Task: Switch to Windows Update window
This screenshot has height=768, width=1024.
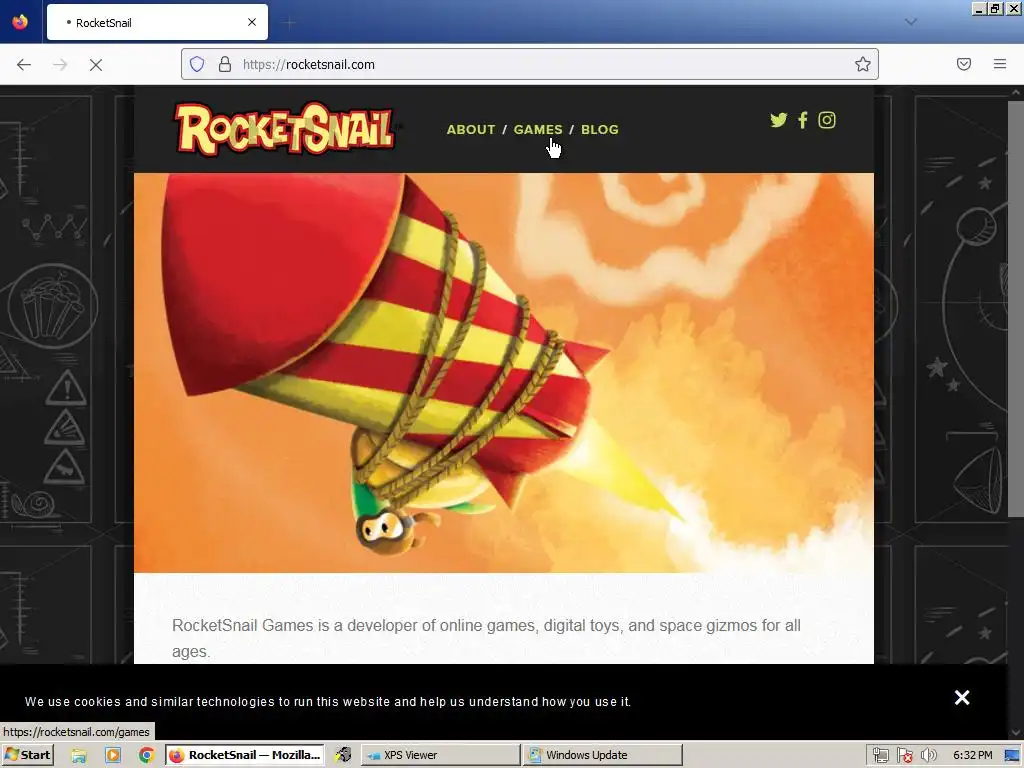Action: pyautogui.click(x=603, y=755)
